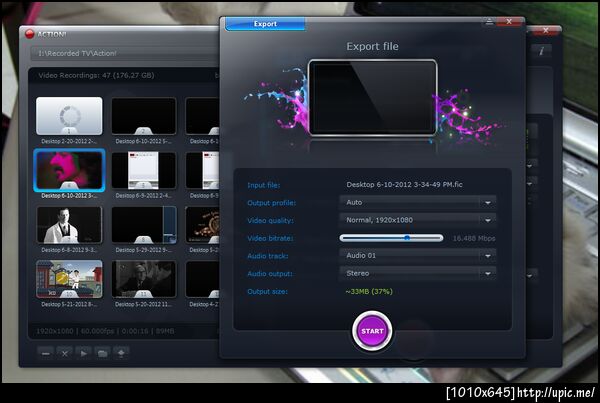Expand the Video quality dropdown
Screen dimensions: 600x403
click(x=417, y=220)
